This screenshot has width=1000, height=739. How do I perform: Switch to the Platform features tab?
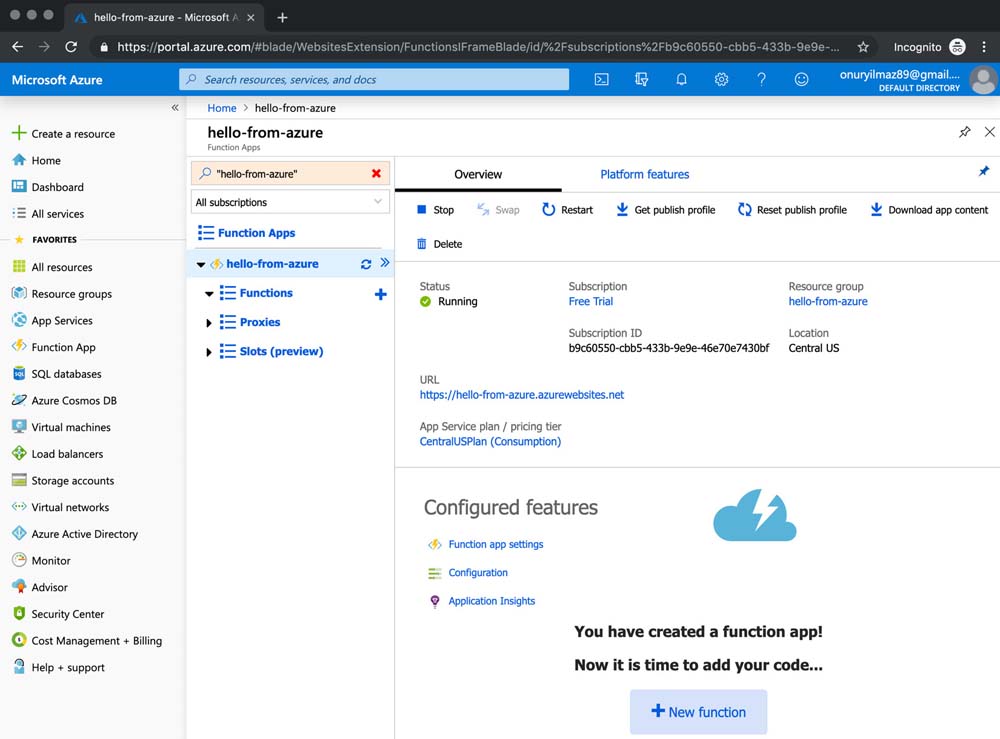644,174
